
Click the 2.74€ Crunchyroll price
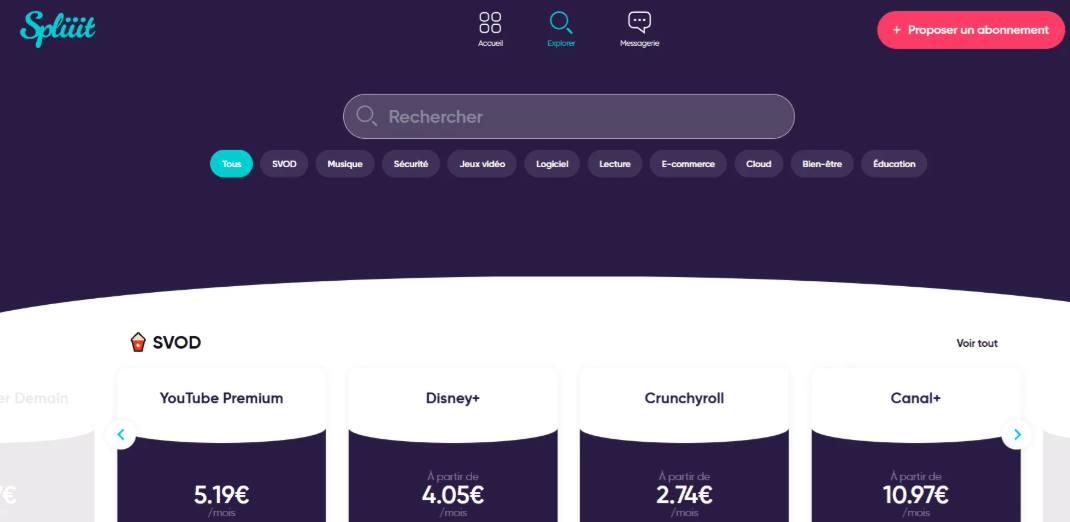[684, 495]
